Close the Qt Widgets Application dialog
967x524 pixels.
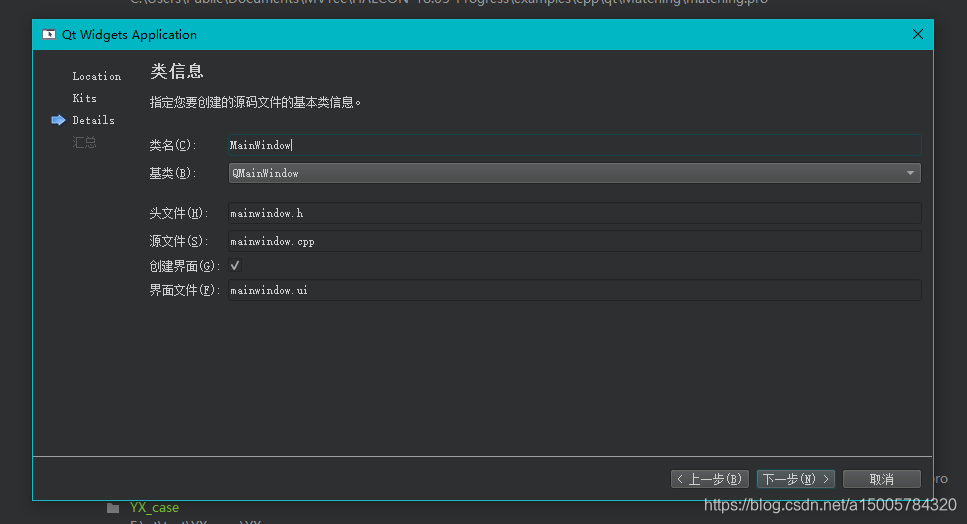918,35
